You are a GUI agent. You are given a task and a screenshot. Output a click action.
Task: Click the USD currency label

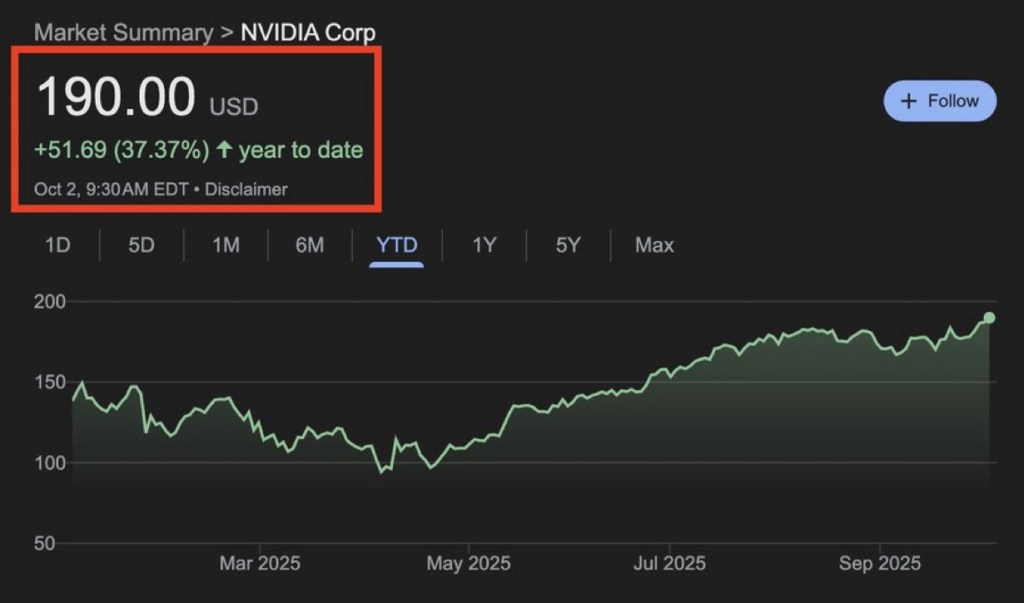233,106
